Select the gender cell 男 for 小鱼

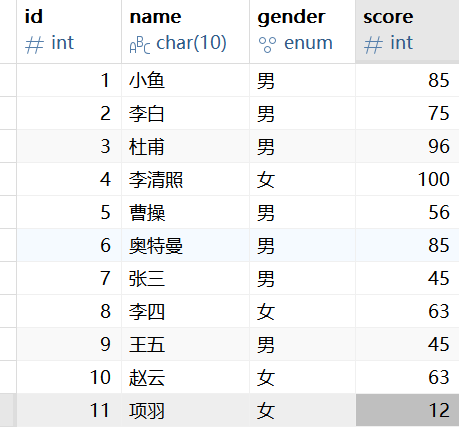(302, 80)
